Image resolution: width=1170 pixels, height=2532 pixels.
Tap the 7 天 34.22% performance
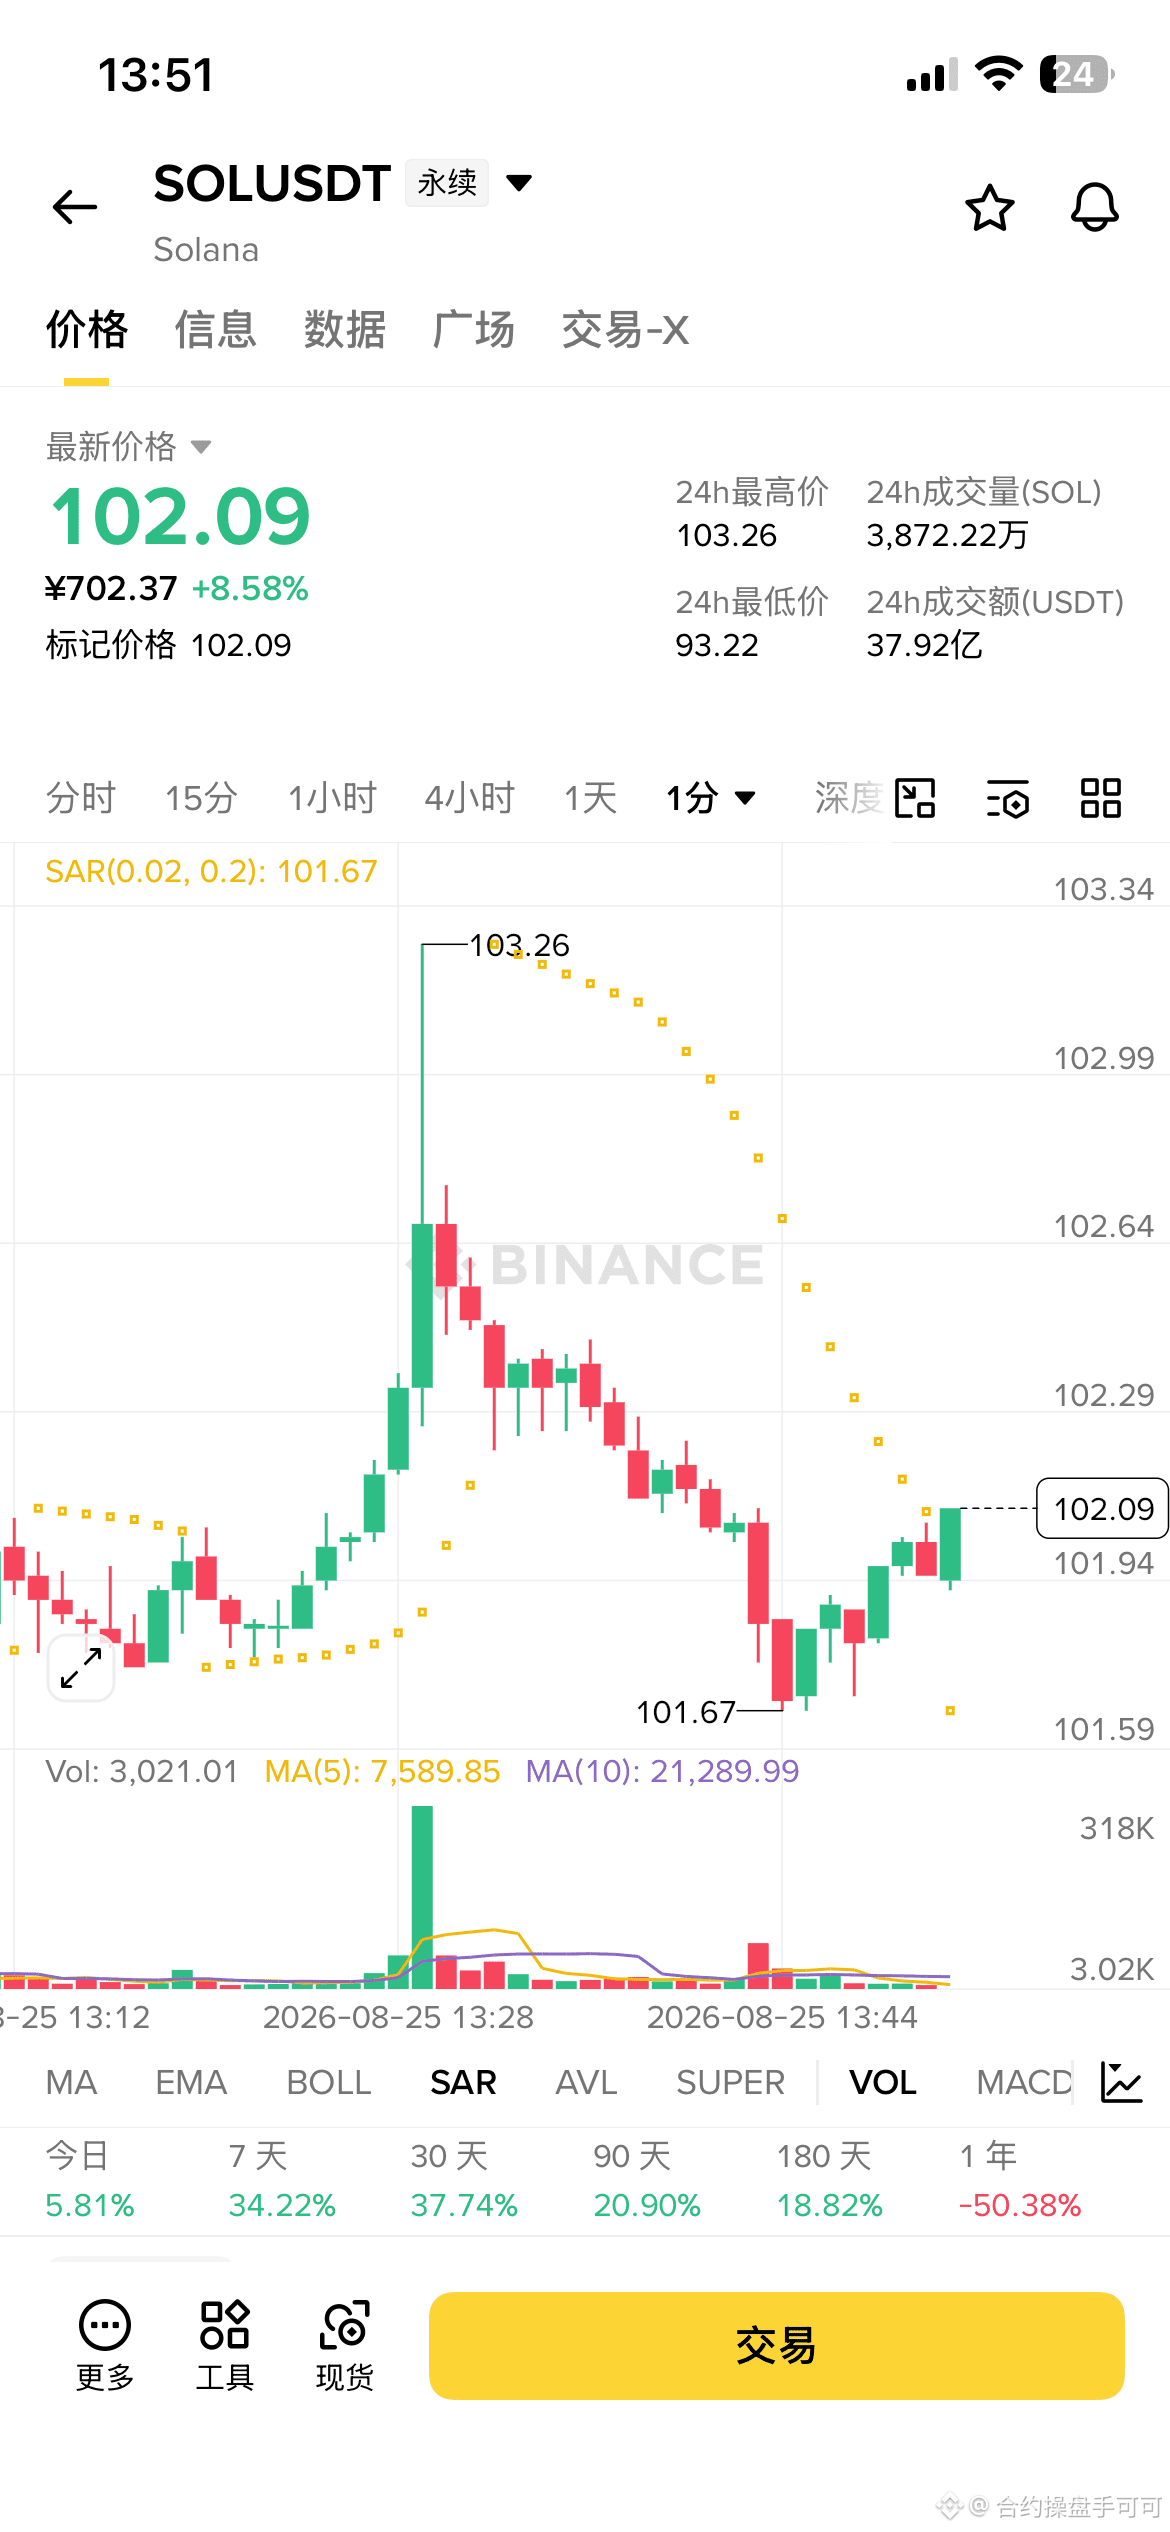click(x=282, y=2180)
